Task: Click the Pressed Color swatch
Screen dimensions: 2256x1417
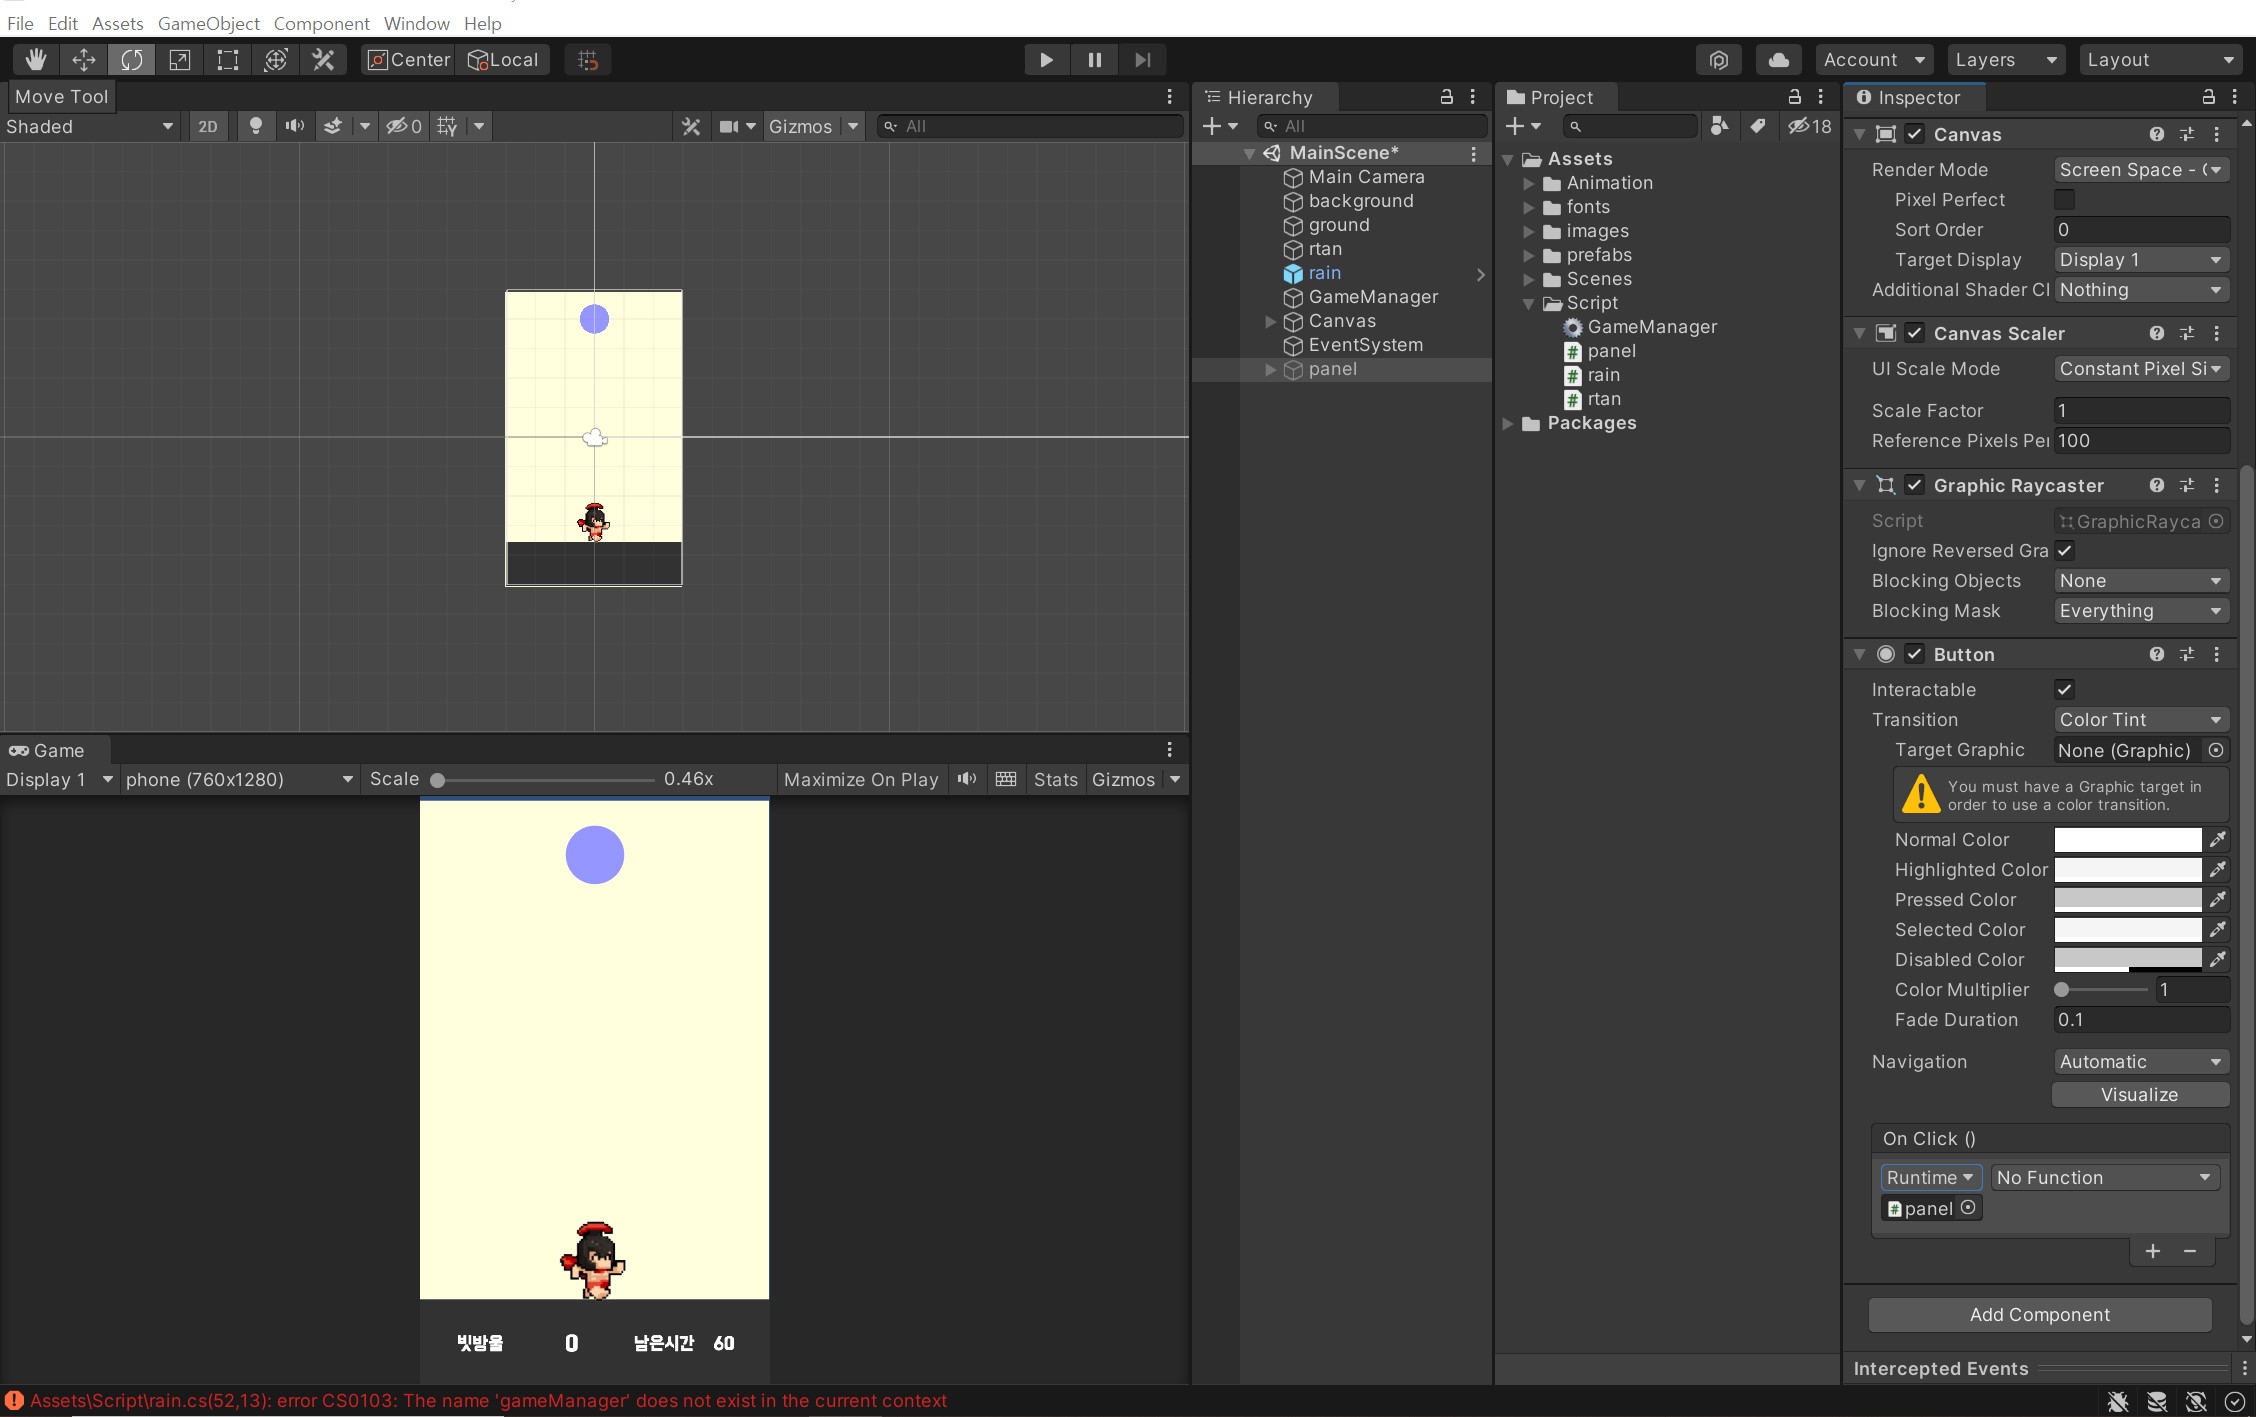Action: coord(2128,899)
